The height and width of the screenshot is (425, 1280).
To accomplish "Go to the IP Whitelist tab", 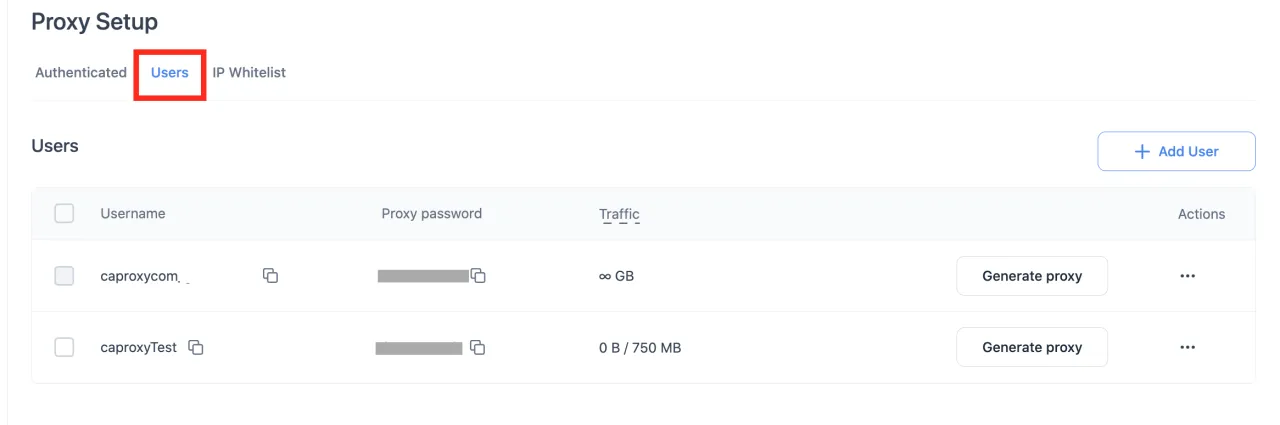I will pyautogui.click(x=249, y=73).
